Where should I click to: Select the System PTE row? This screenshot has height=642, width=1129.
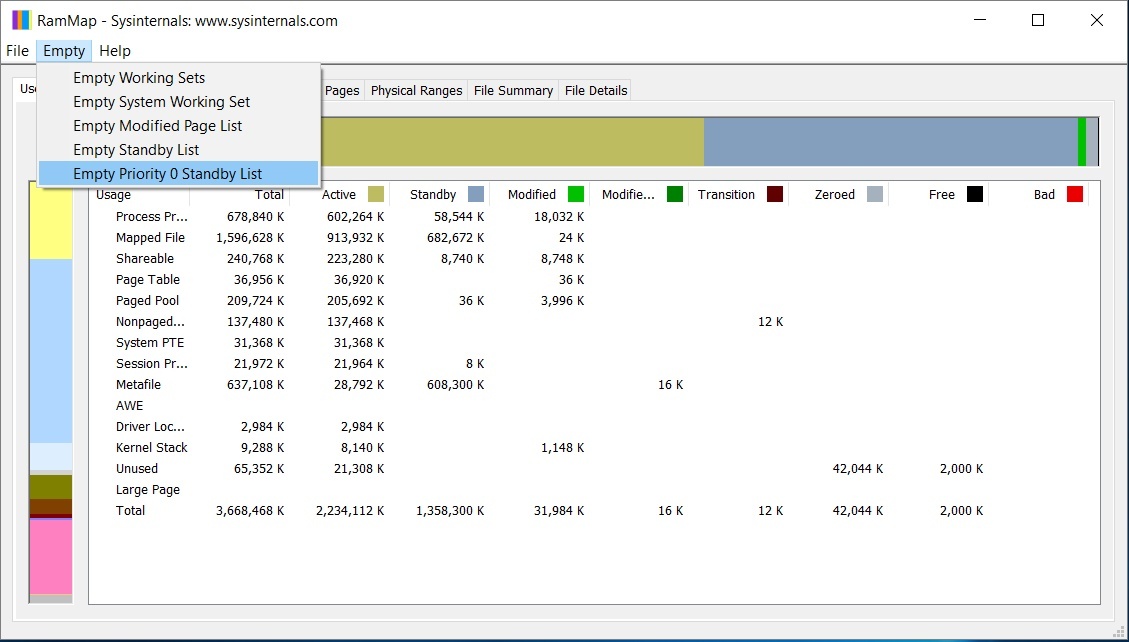tap(150, 343)
